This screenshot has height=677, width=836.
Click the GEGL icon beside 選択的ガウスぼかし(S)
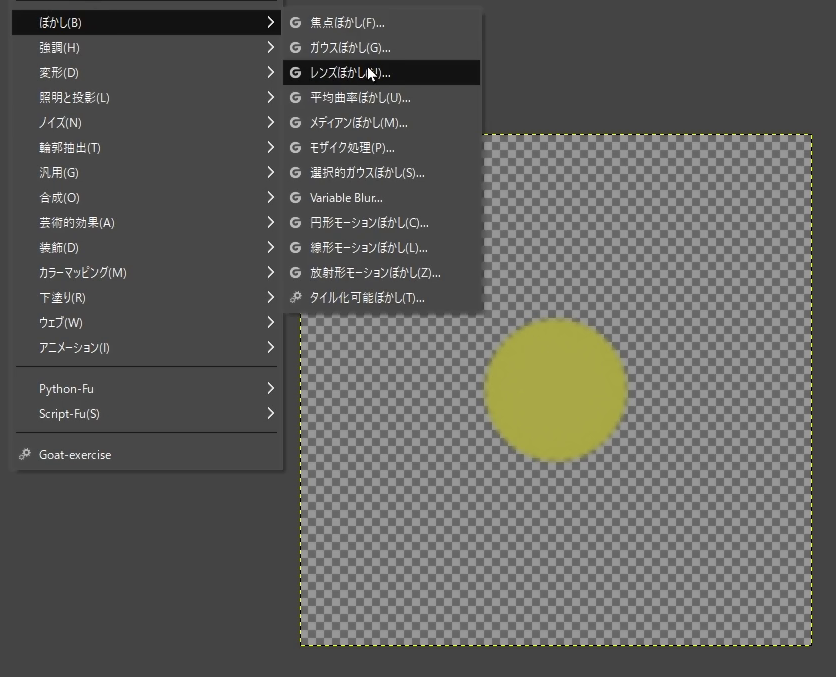click(x=295, y=173)
